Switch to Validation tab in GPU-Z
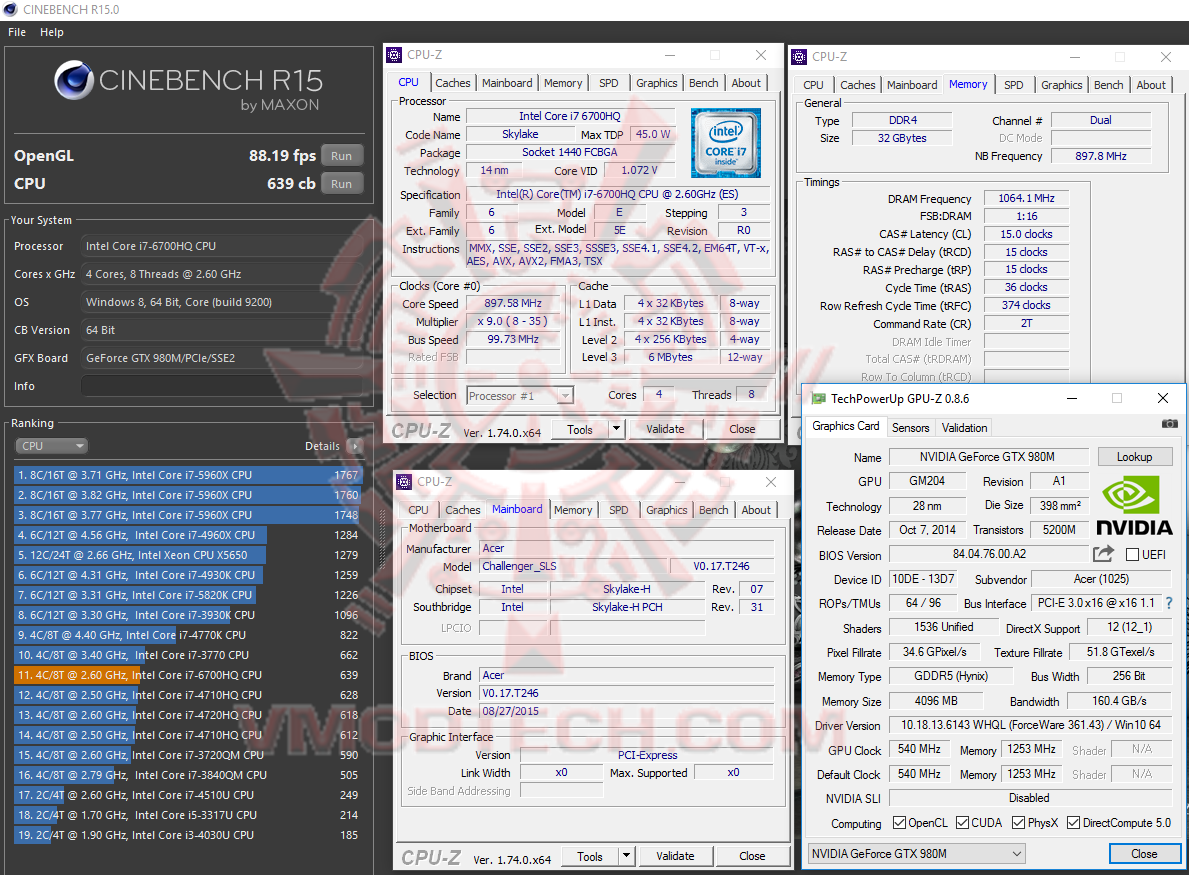 [964, 428]
